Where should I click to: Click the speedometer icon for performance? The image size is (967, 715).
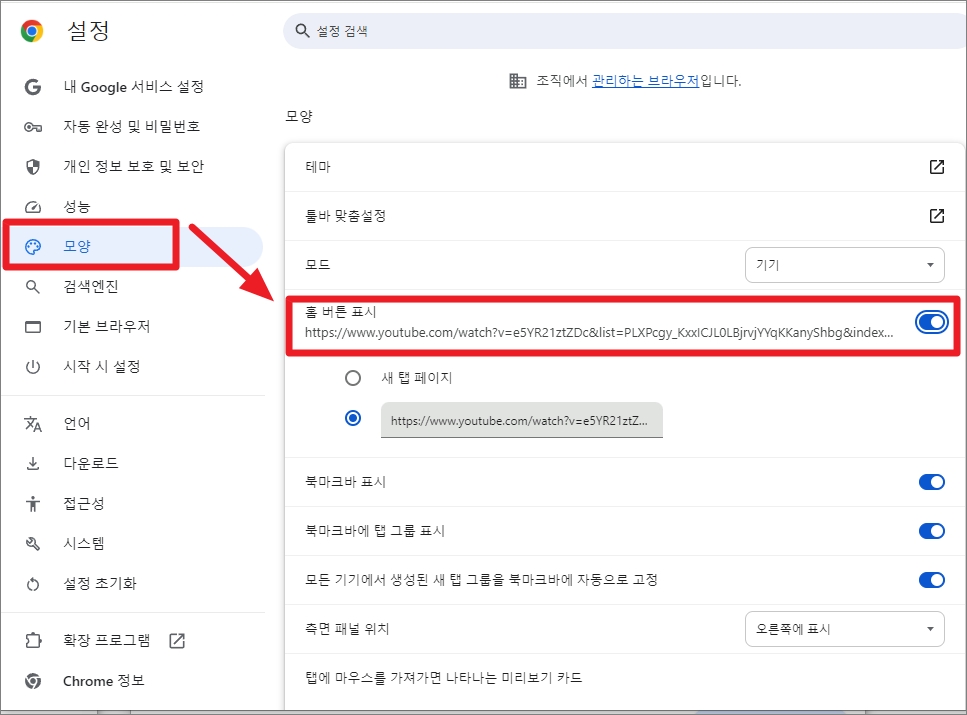tap(33, 207)
